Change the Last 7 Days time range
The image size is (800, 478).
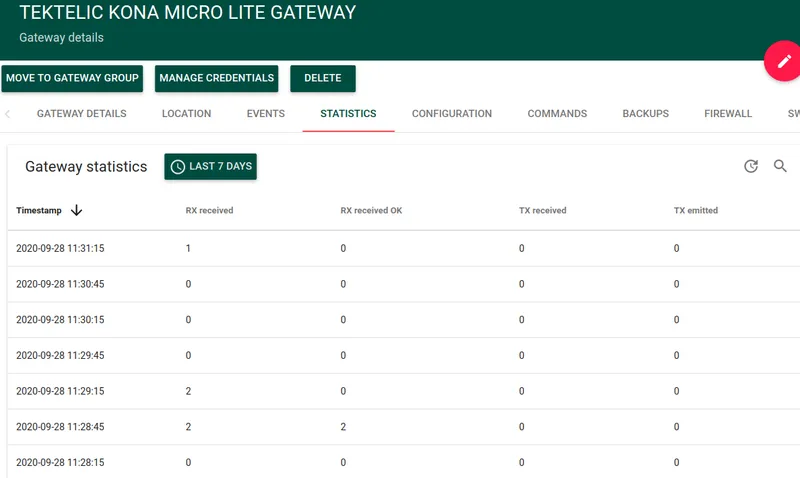[x=211, y=166]
